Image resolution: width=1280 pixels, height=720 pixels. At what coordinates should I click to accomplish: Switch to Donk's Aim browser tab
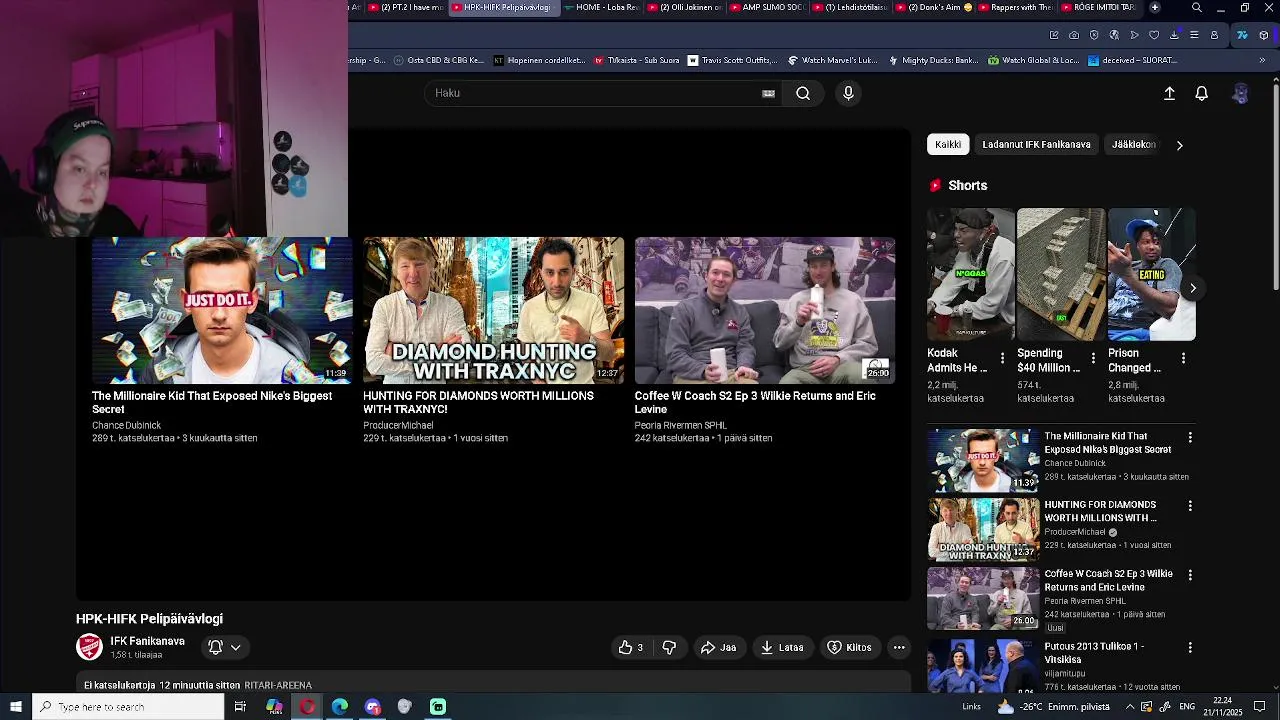point(932,7)
